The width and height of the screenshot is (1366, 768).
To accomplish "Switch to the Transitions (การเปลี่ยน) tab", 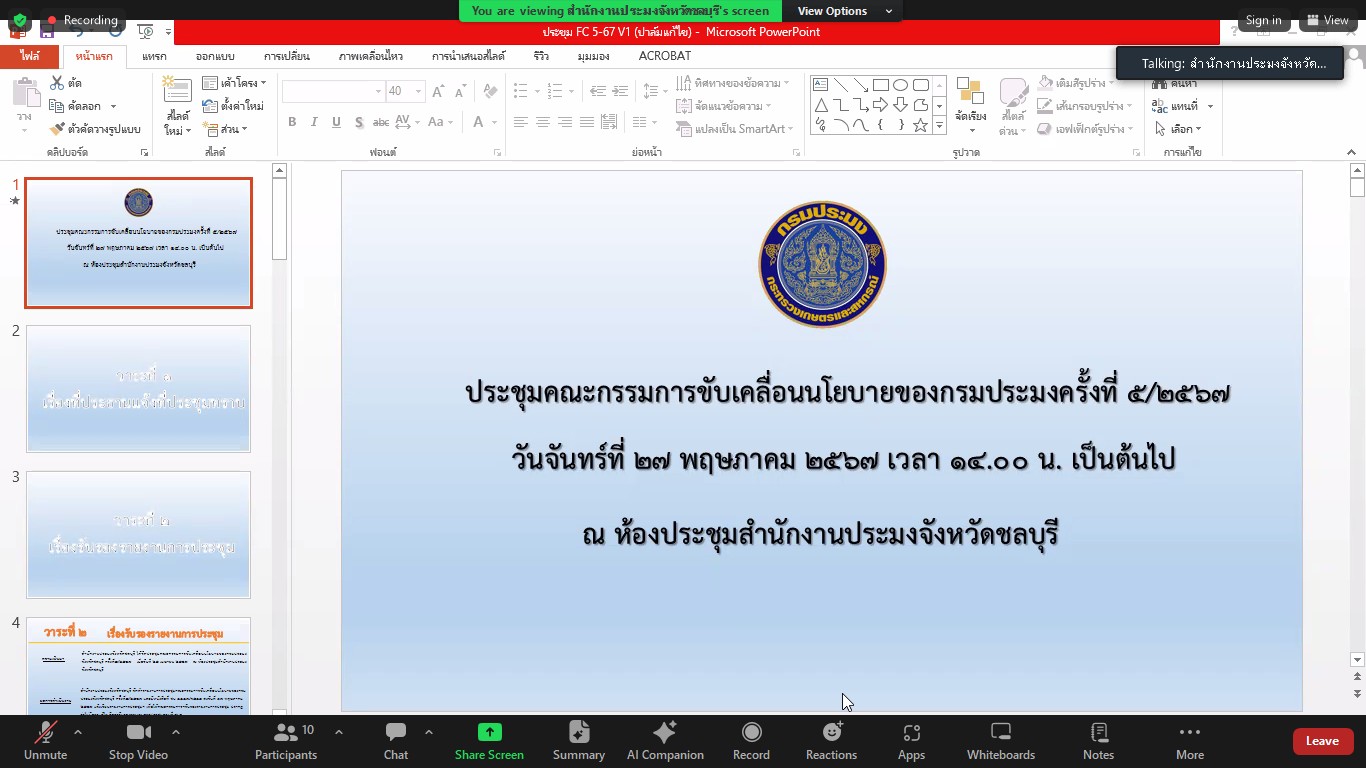I will (x=287, y=57).
